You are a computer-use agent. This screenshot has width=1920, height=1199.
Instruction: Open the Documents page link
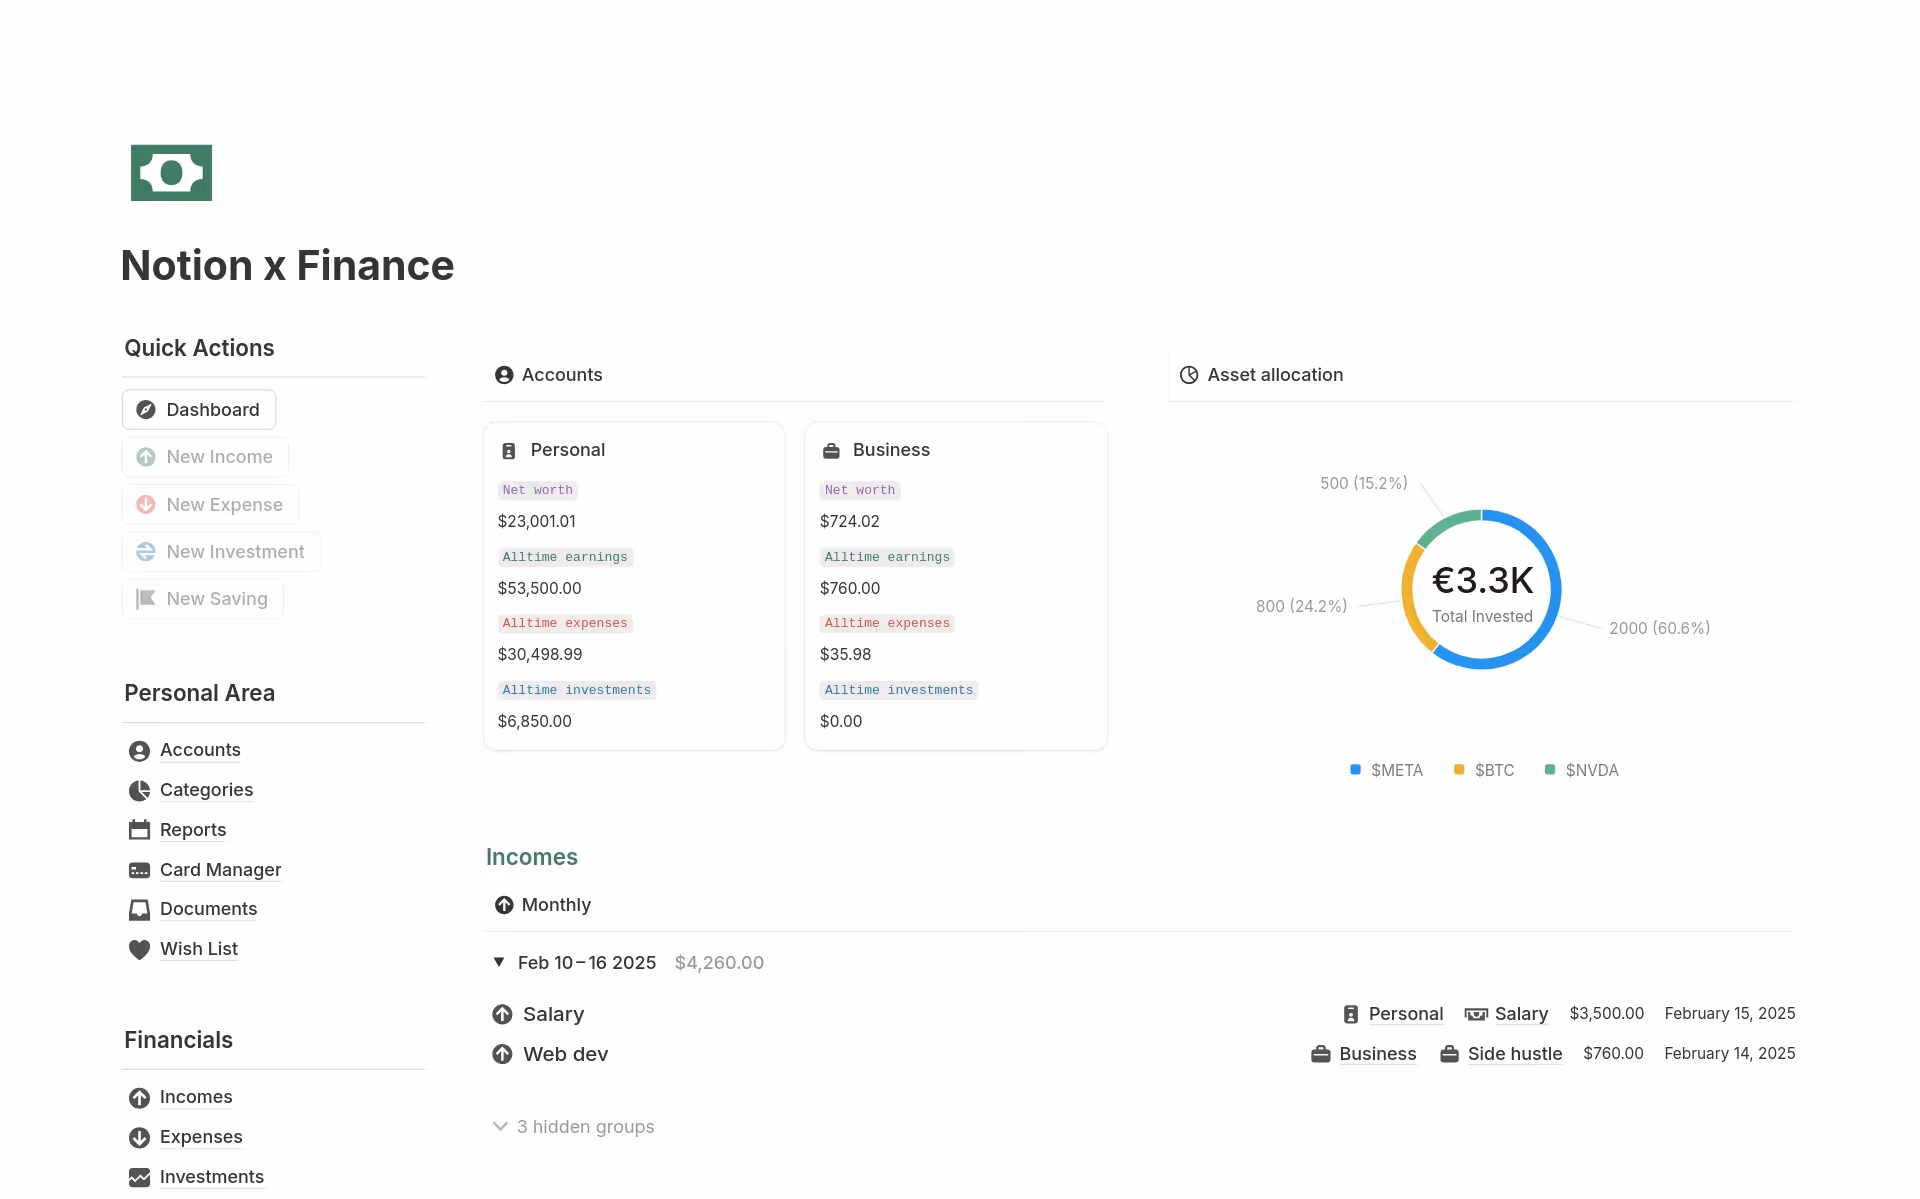208,909
